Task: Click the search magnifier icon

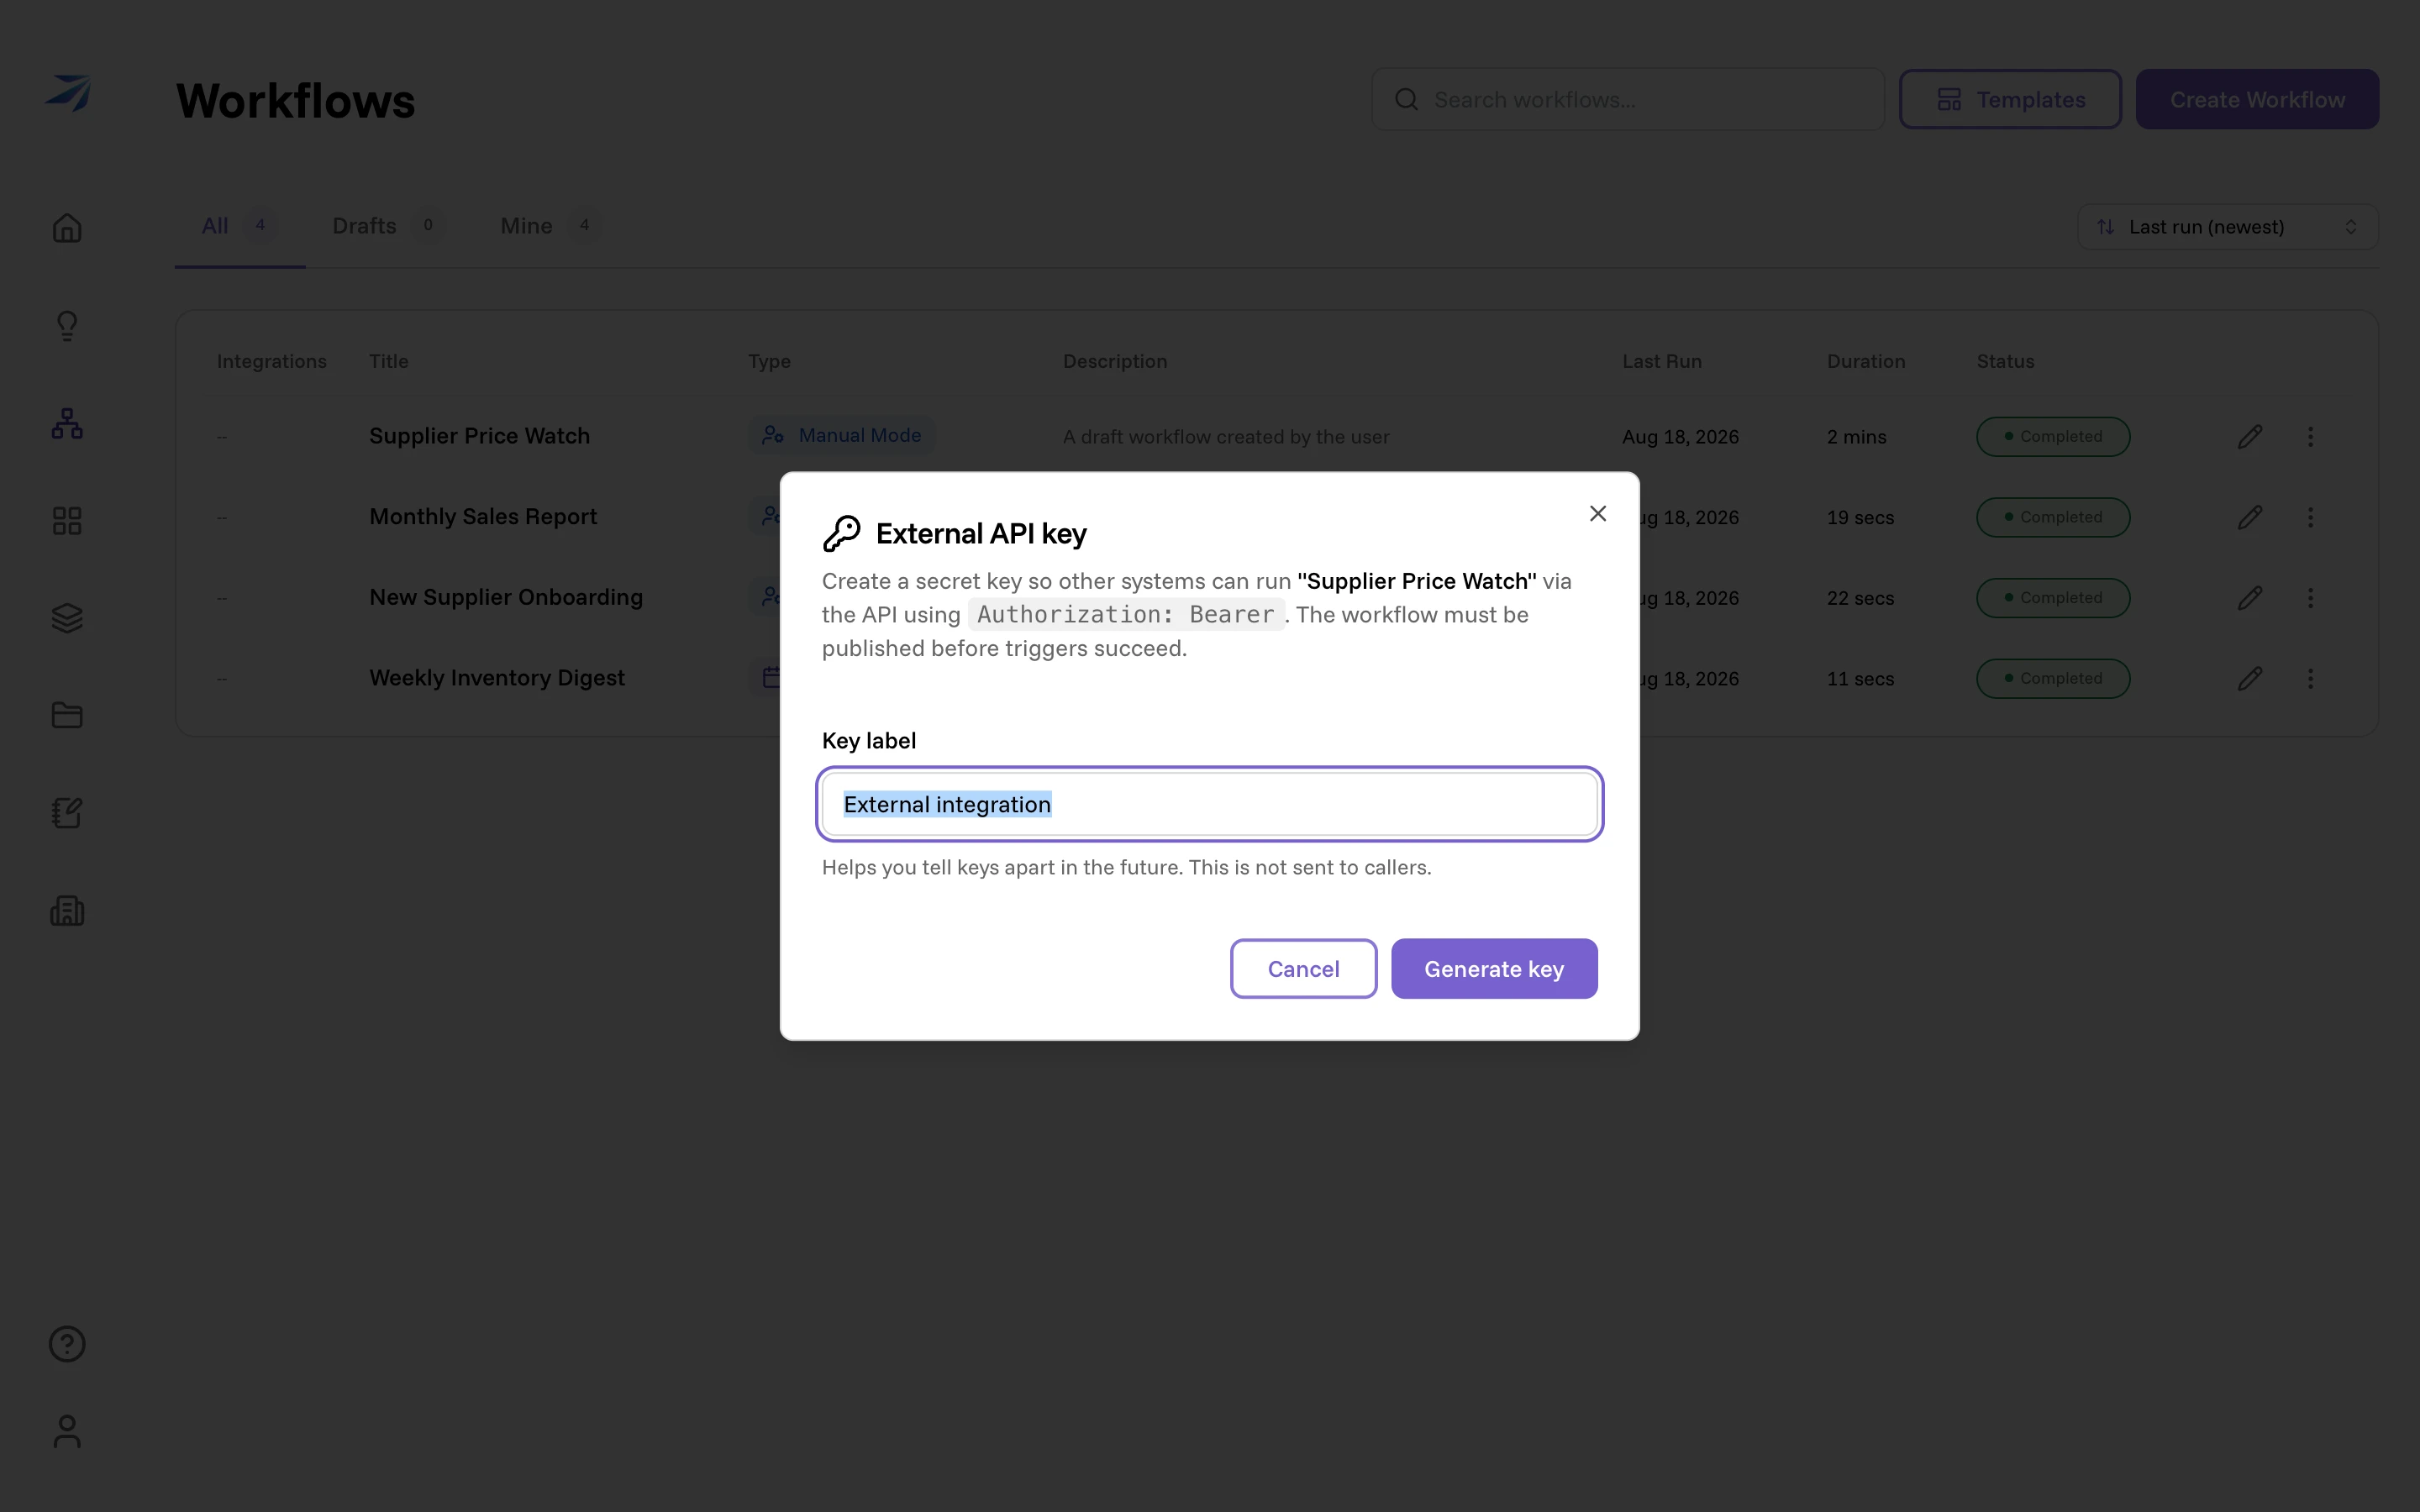Action: point(1406,99)
